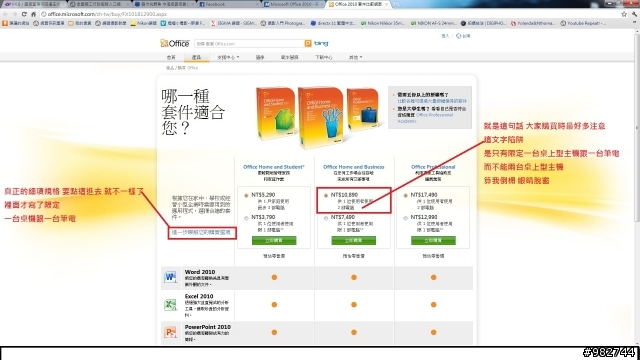Viewport: 640px width, 360px height.
Task: Switch to the Facebook browser tab
Action: click(x=229, y=4)
